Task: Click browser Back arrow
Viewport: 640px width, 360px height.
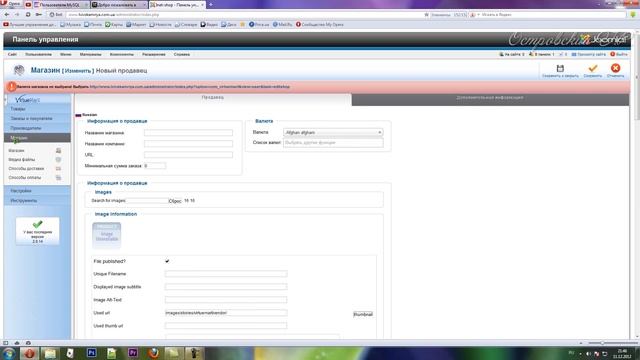Action: pos(7,15)
